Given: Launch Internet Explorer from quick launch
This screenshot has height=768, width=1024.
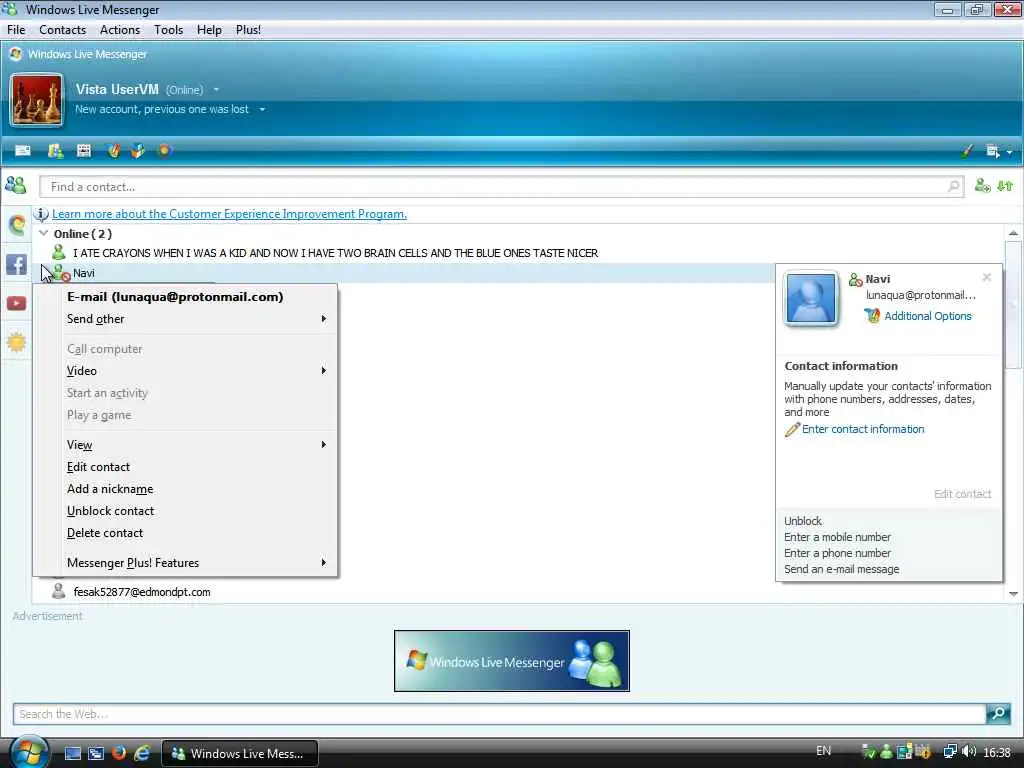Looking at the screenshot, I should (x=142, y=753).
